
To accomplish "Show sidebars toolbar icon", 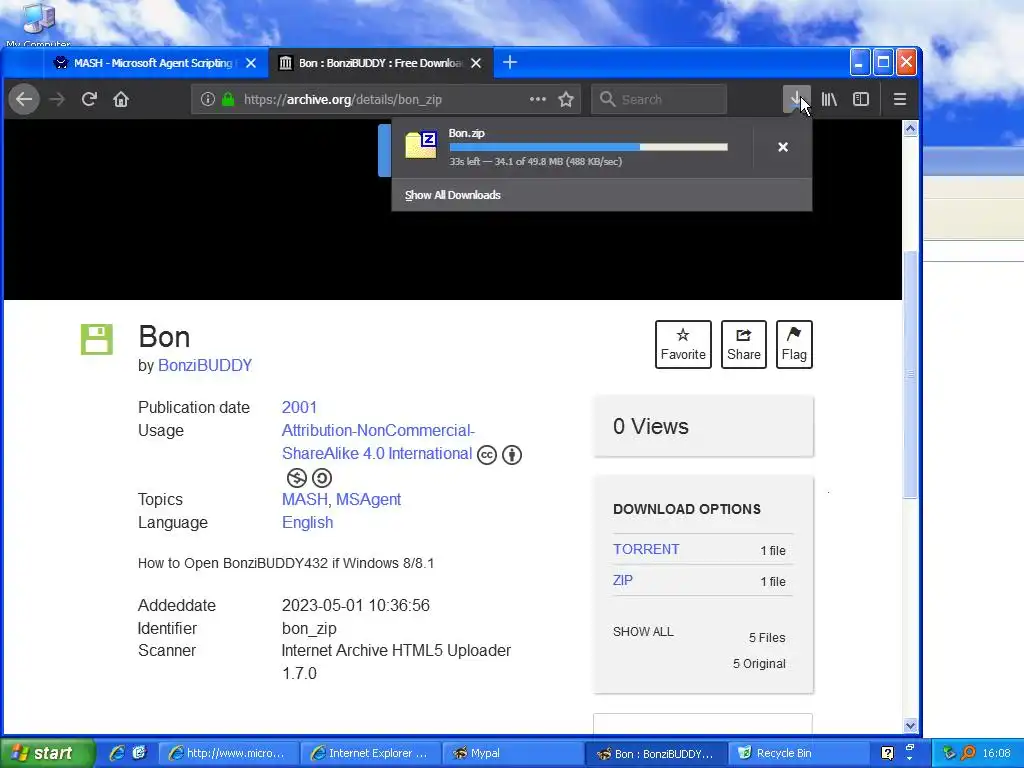I will click(x=861, y=99).
